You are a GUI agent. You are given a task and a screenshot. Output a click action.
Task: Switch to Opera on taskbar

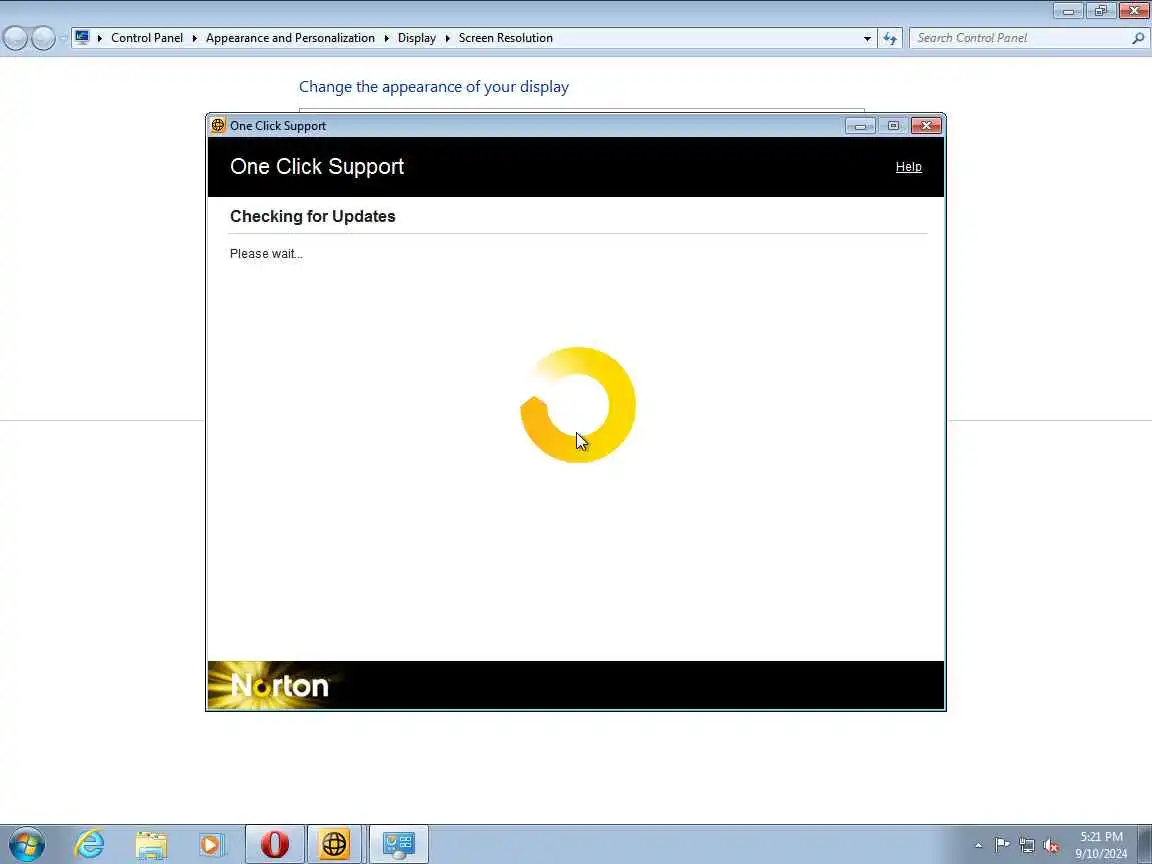274,843
